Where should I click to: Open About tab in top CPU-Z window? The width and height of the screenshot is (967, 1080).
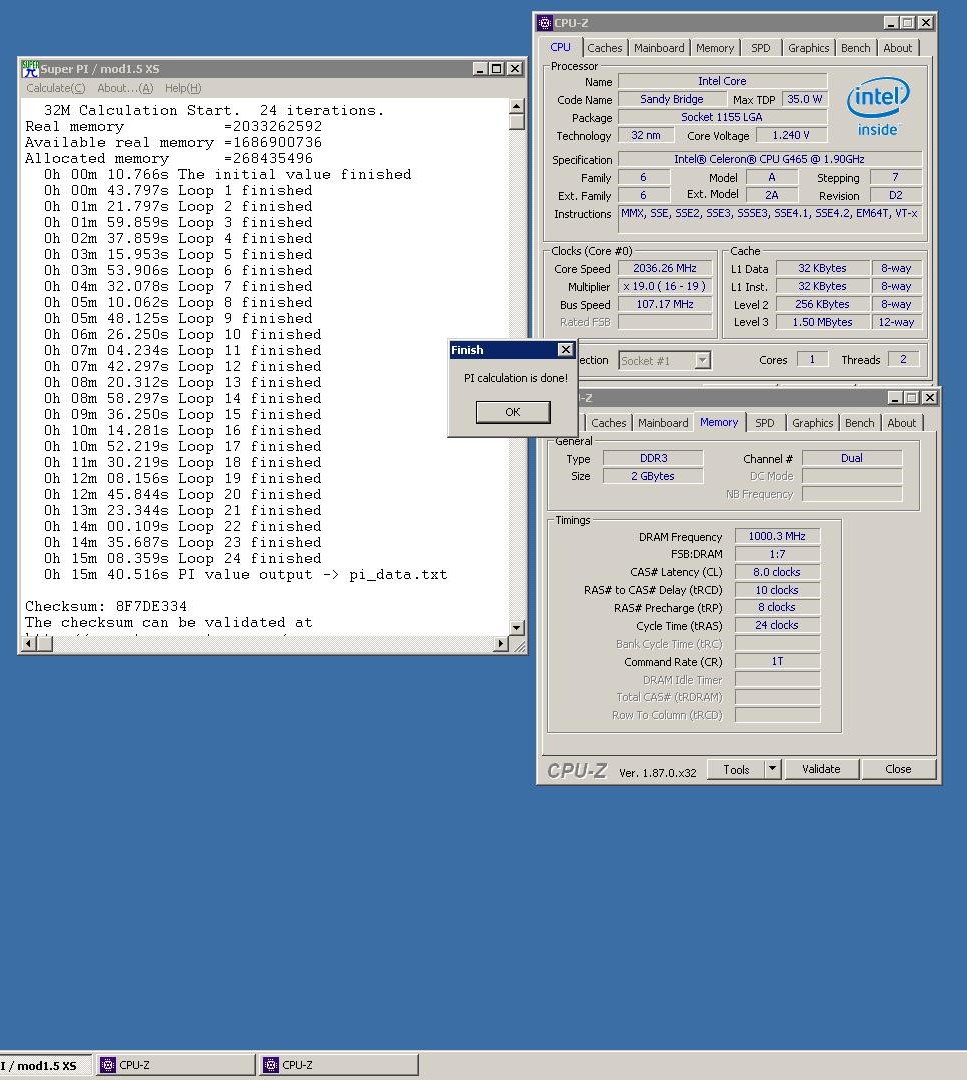(897, 48)
